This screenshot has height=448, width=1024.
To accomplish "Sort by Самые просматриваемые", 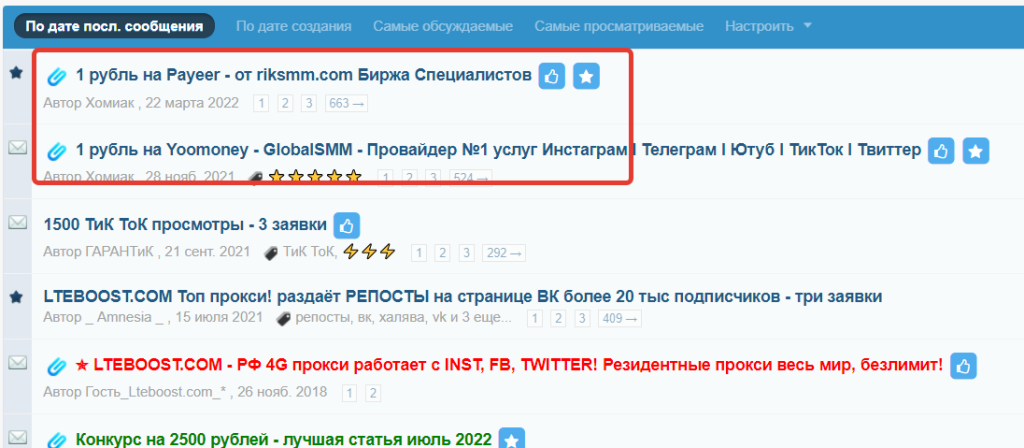I will [x=619, y=26].
